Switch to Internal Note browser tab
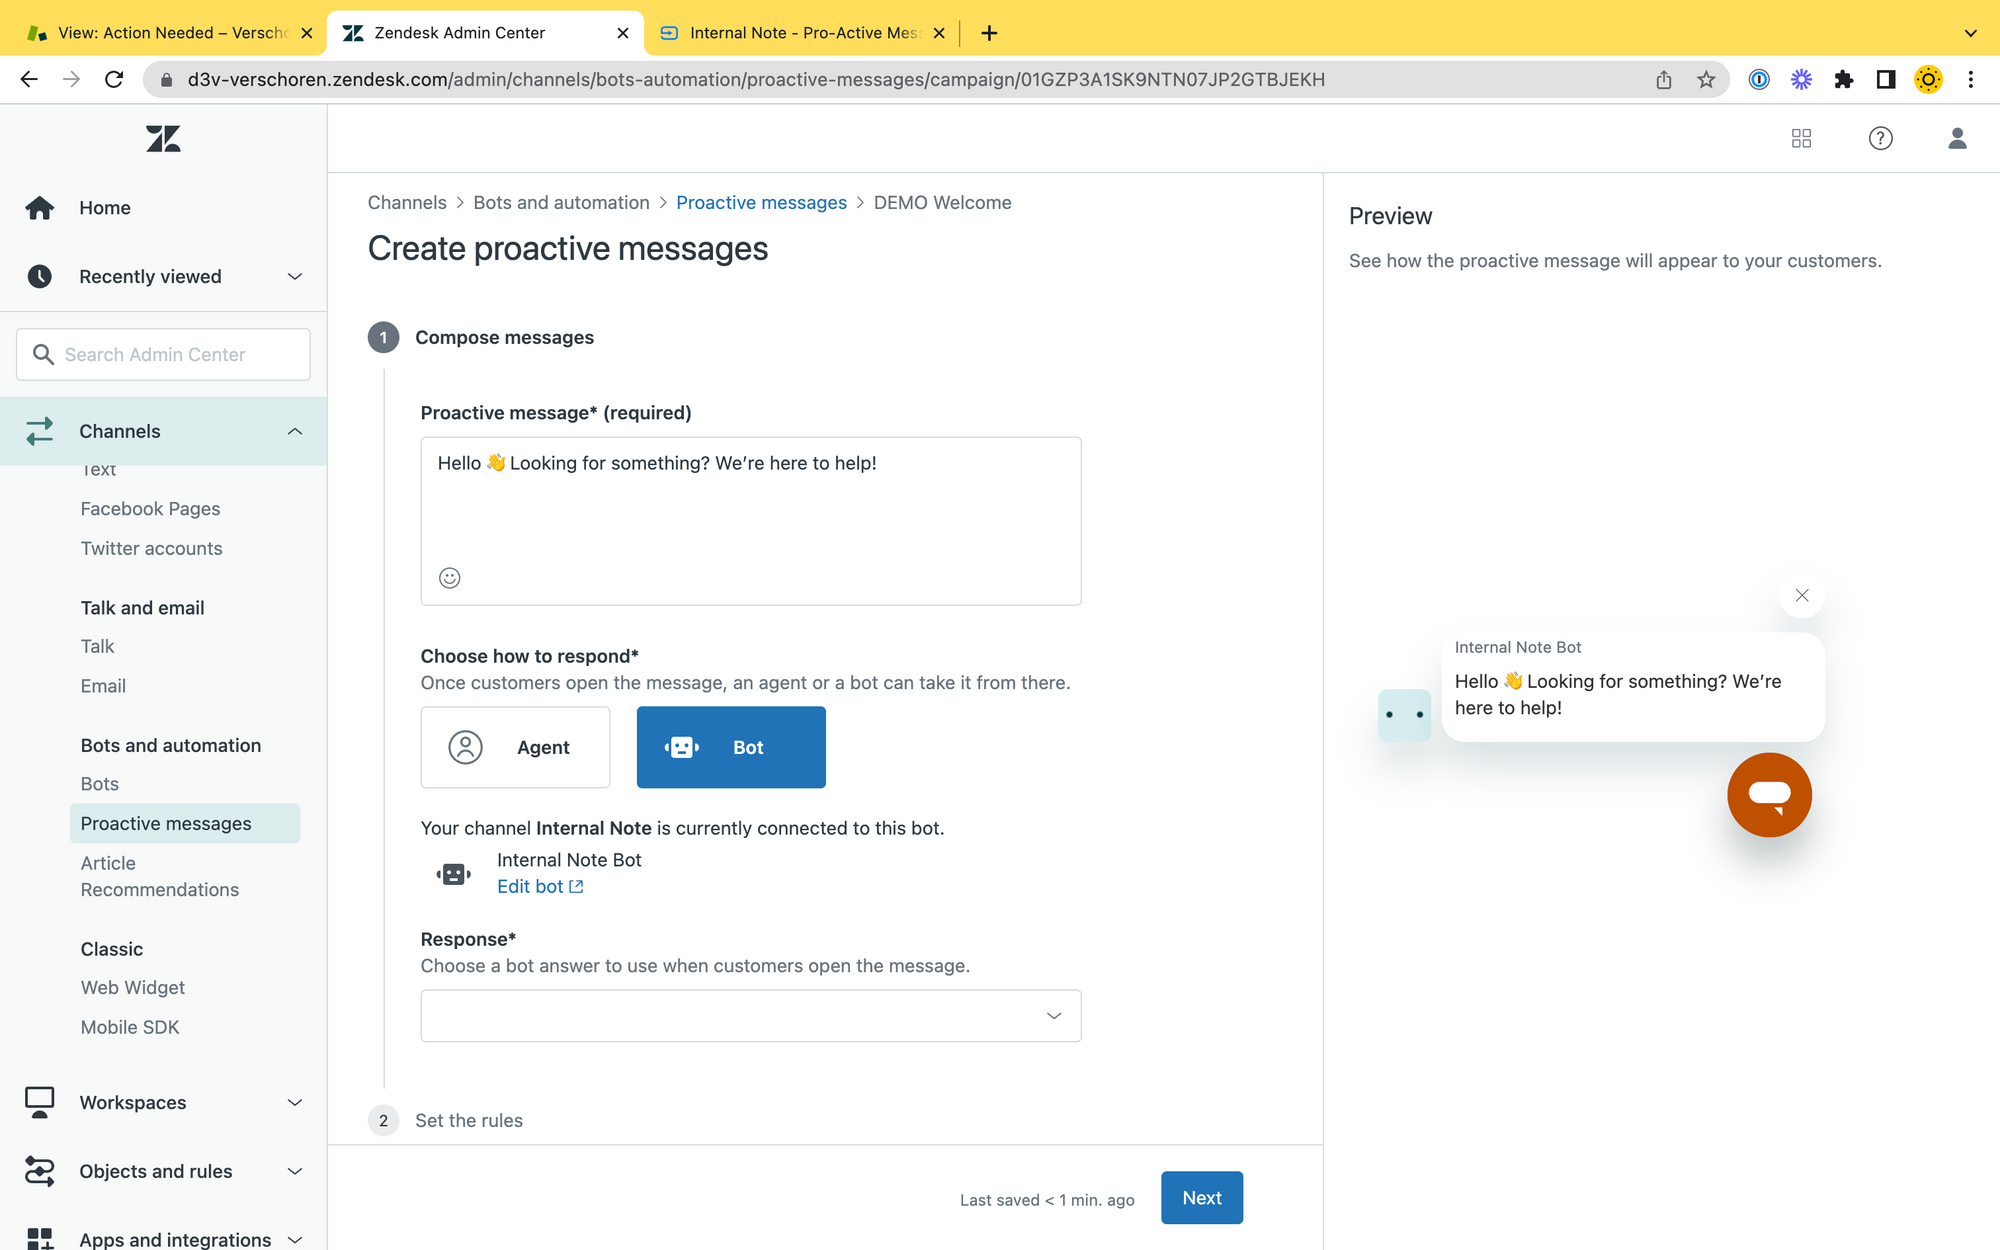 click(x=802, y=33)
